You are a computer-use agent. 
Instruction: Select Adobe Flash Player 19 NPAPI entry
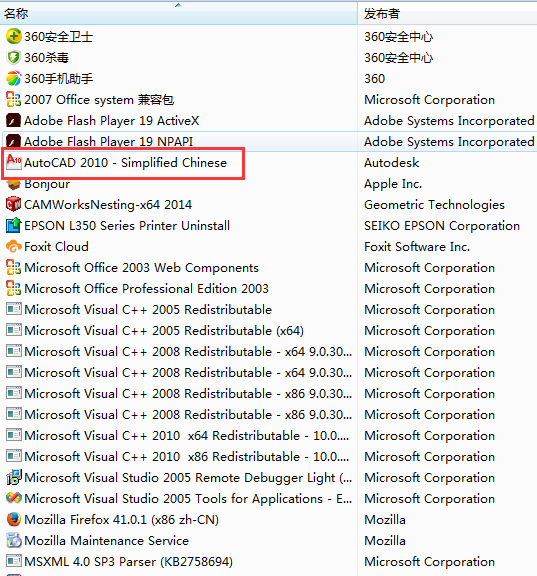108,141
